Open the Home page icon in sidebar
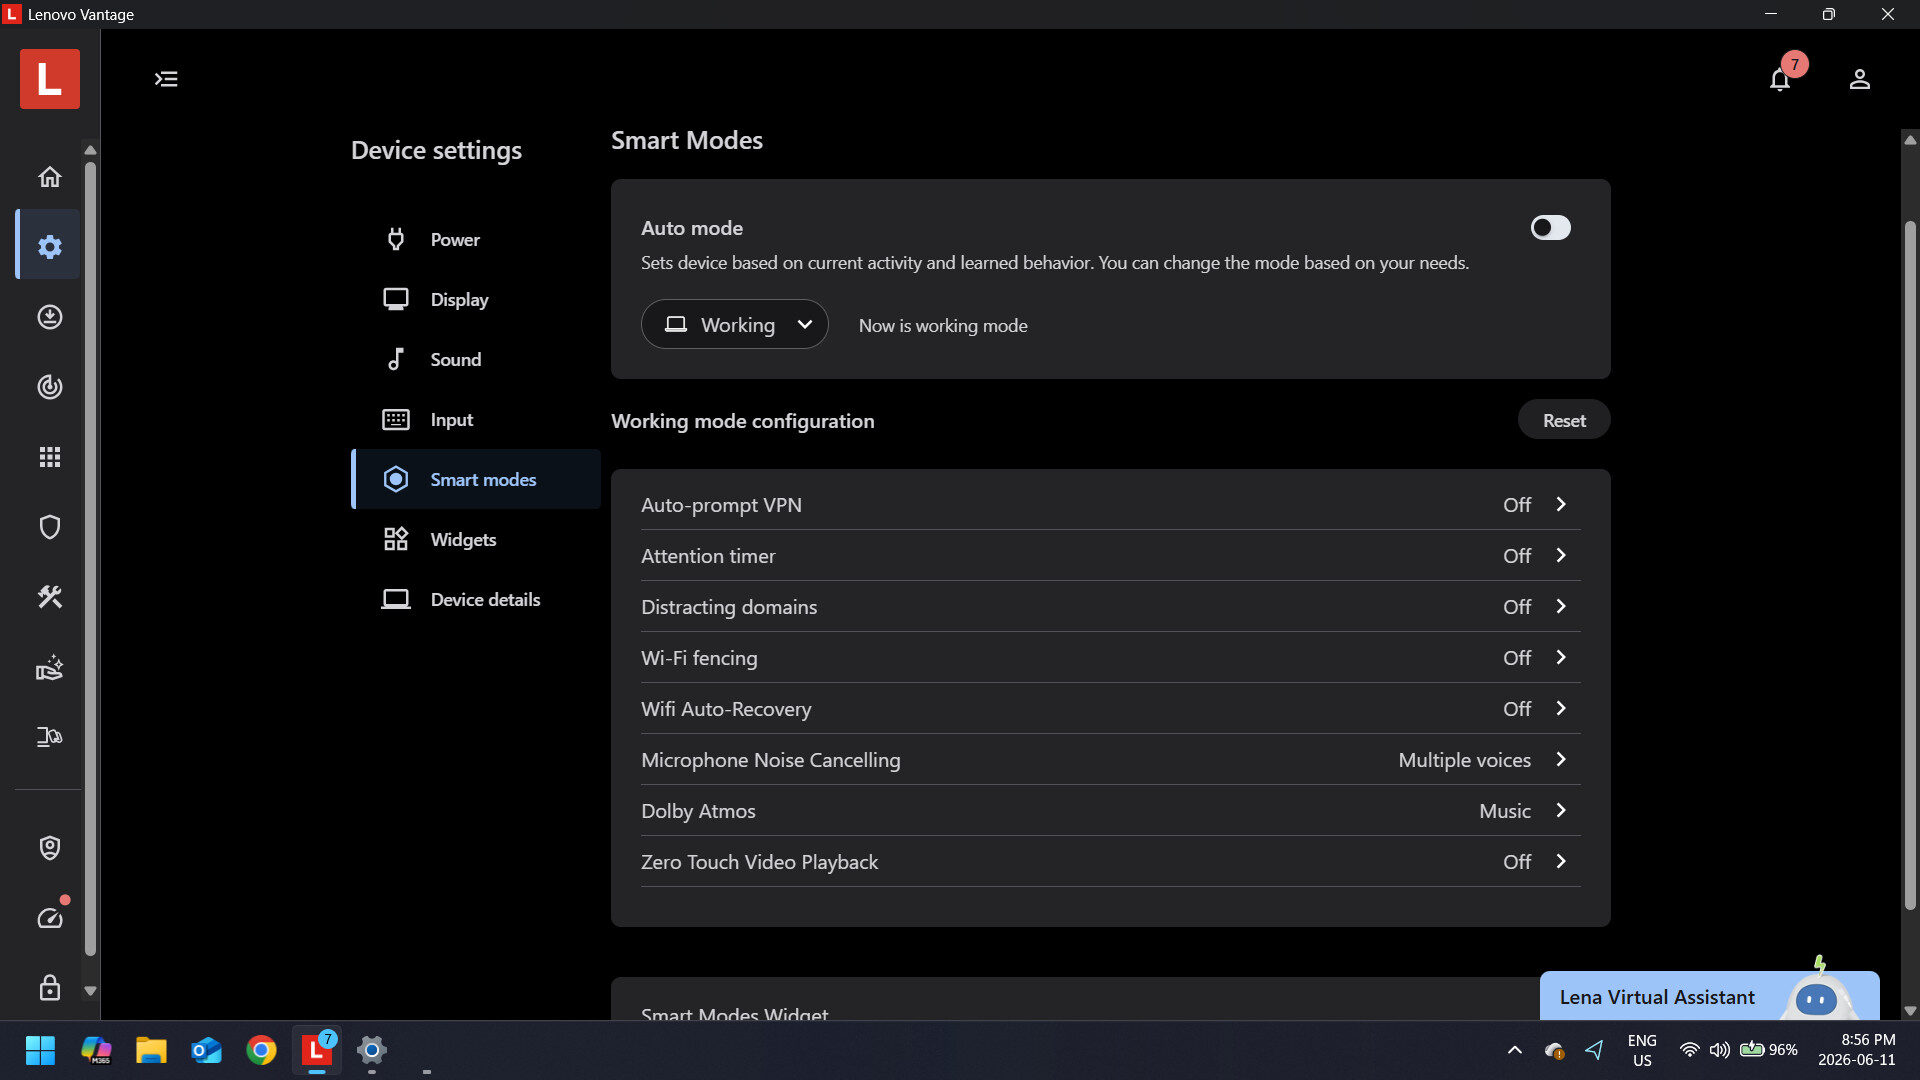Screen dimensions: 1920x1080 click(50, 177)
